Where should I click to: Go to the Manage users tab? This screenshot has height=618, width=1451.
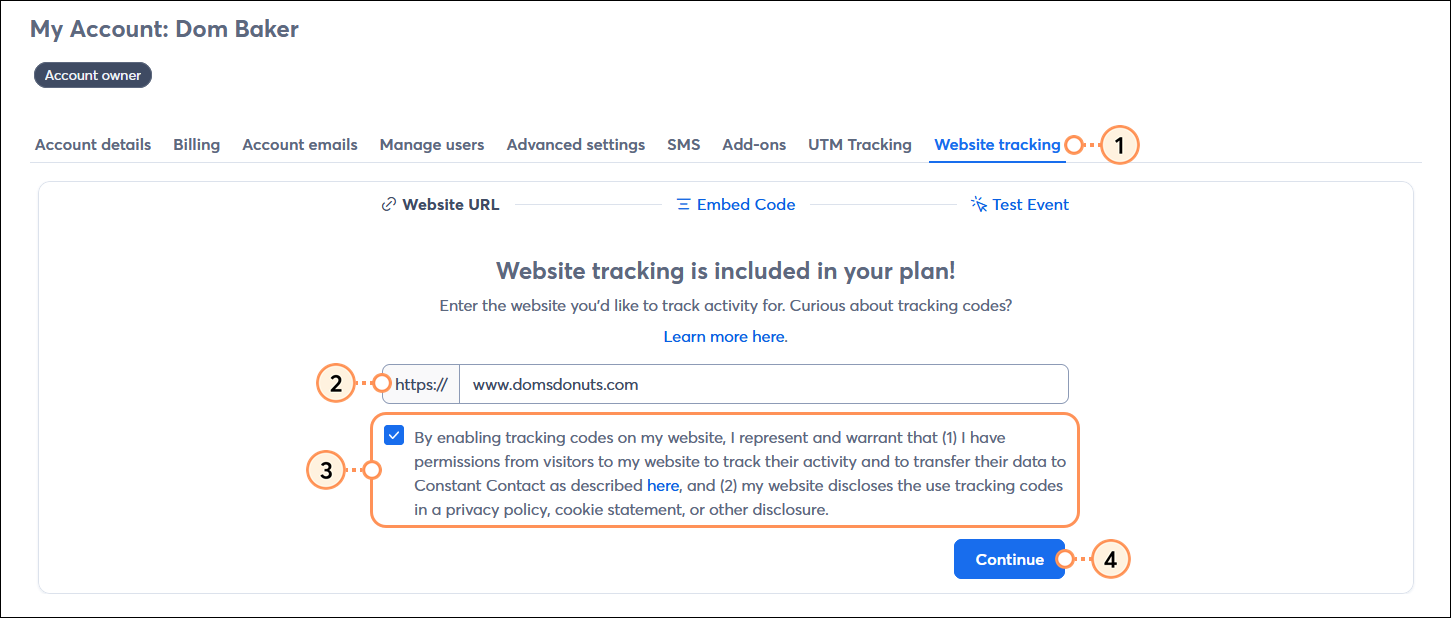[x=431, y=144]
